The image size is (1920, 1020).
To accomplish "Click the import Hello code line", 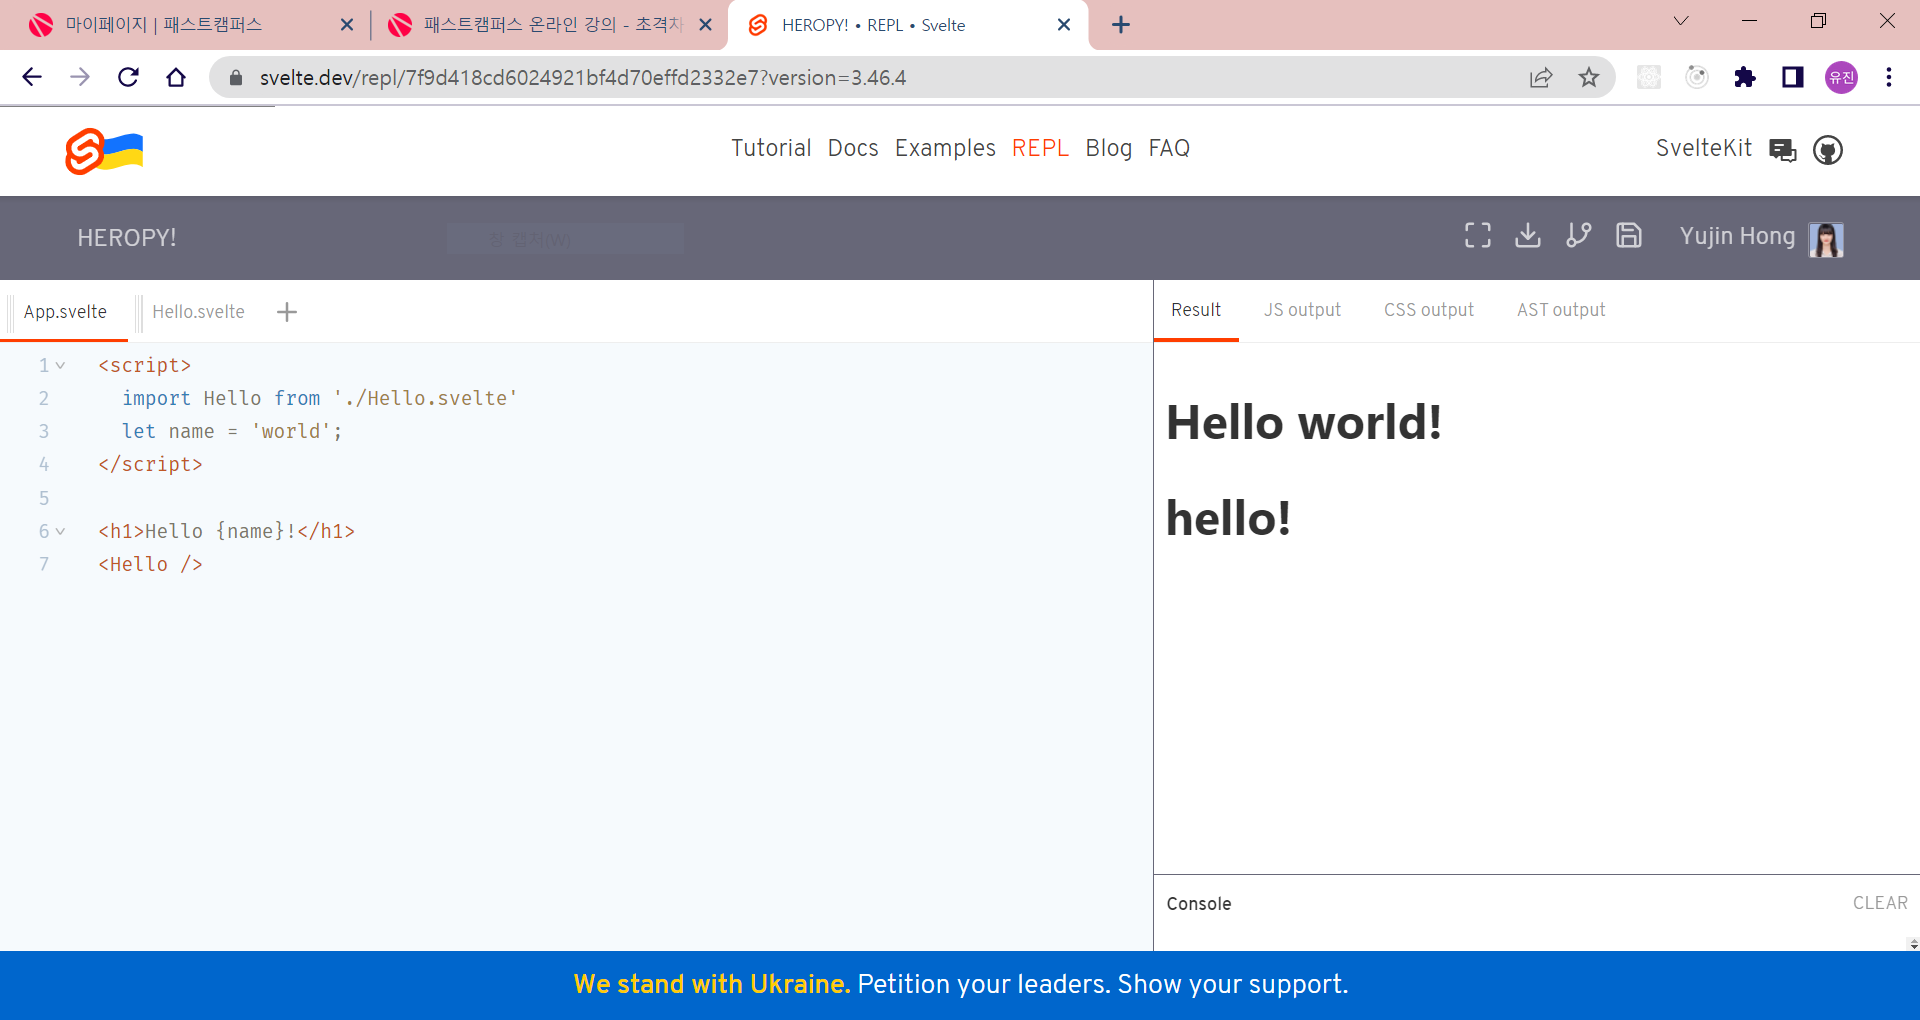I will (320, 399).
